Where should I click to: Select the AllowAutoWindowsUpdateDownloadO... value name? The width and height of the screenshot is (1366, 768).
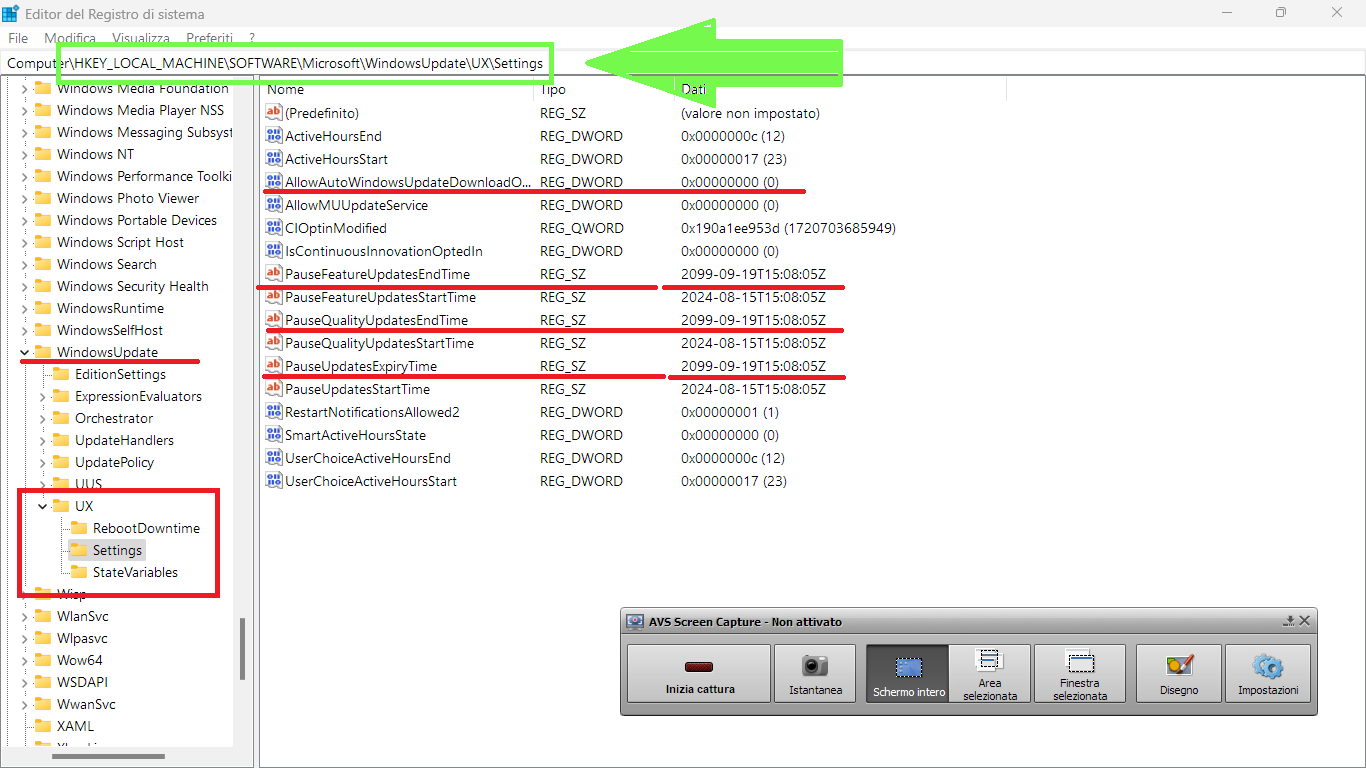(x=409, y=182)
